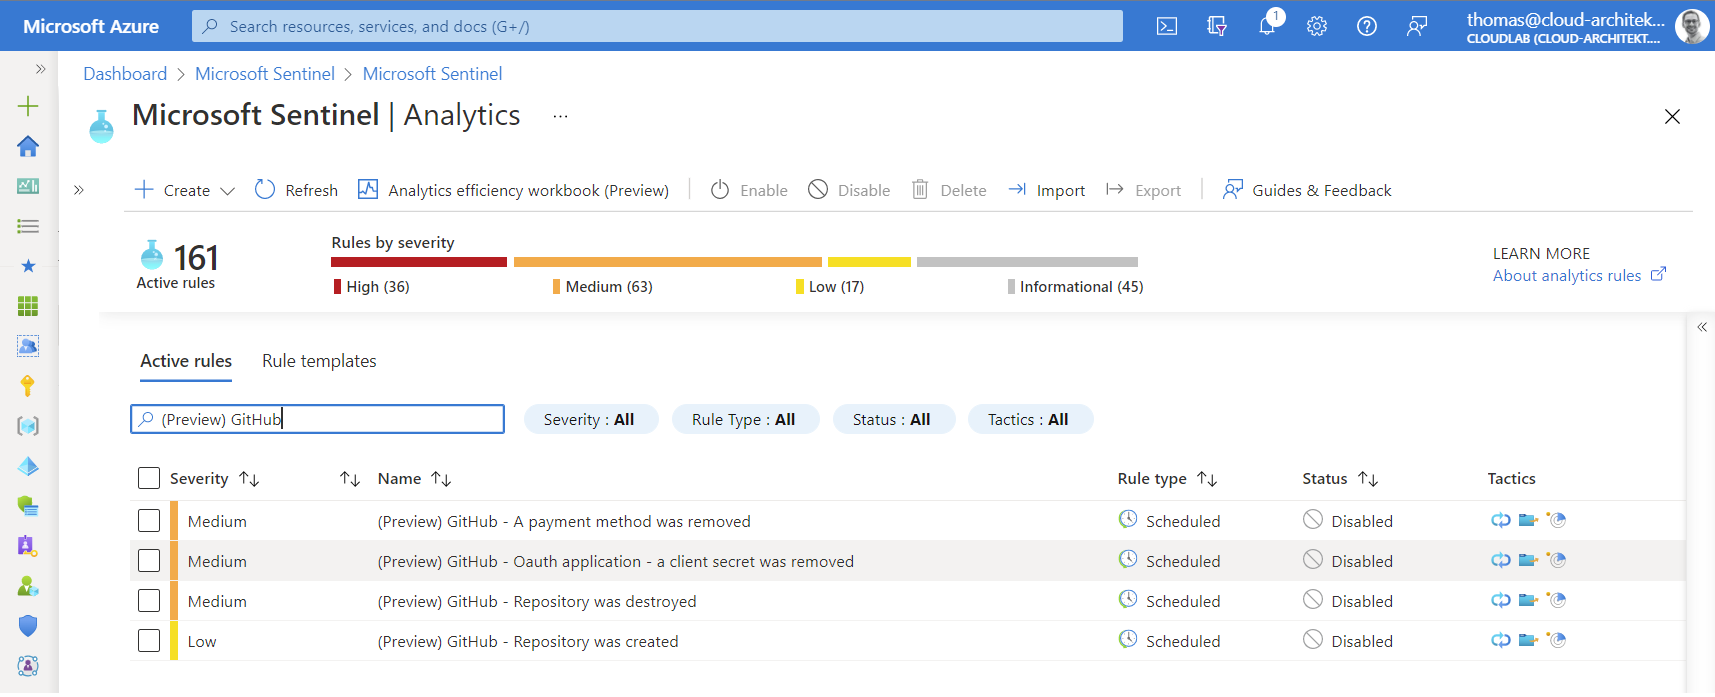Image resolution: width=1715 pixels, height=697 pixels.
Task: Click the Medium (63) severity bar
Action: (x=668, y=262)
